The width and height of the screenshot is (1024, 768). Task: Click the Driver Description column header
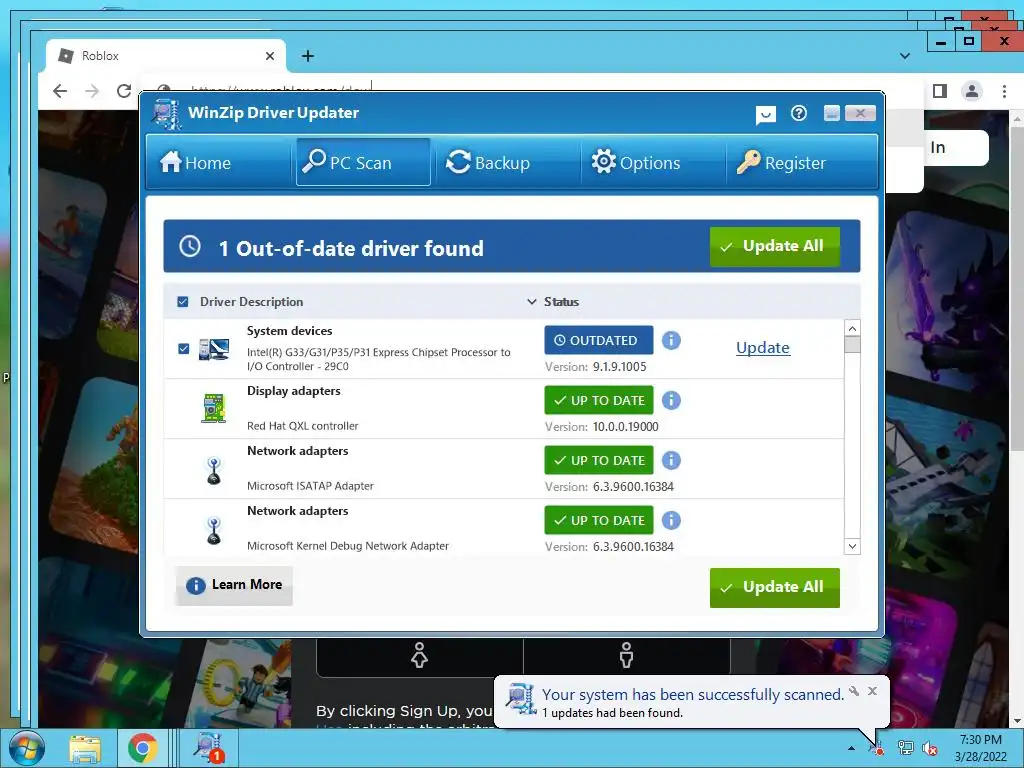tap(251, 302)
